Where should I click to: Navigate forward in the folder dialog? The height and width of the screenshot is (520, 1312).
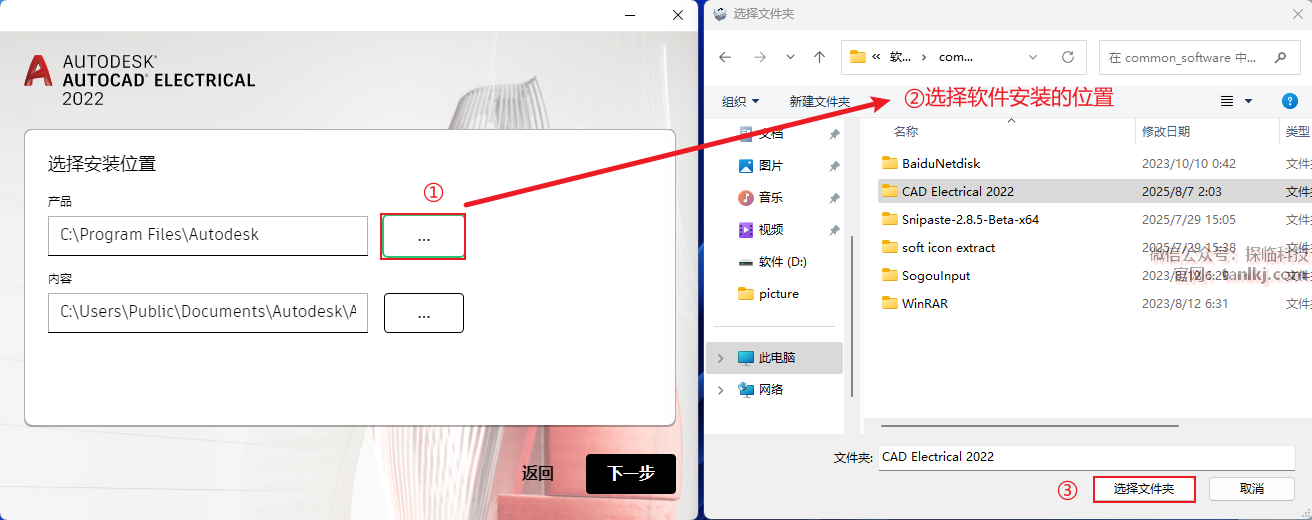759,57
